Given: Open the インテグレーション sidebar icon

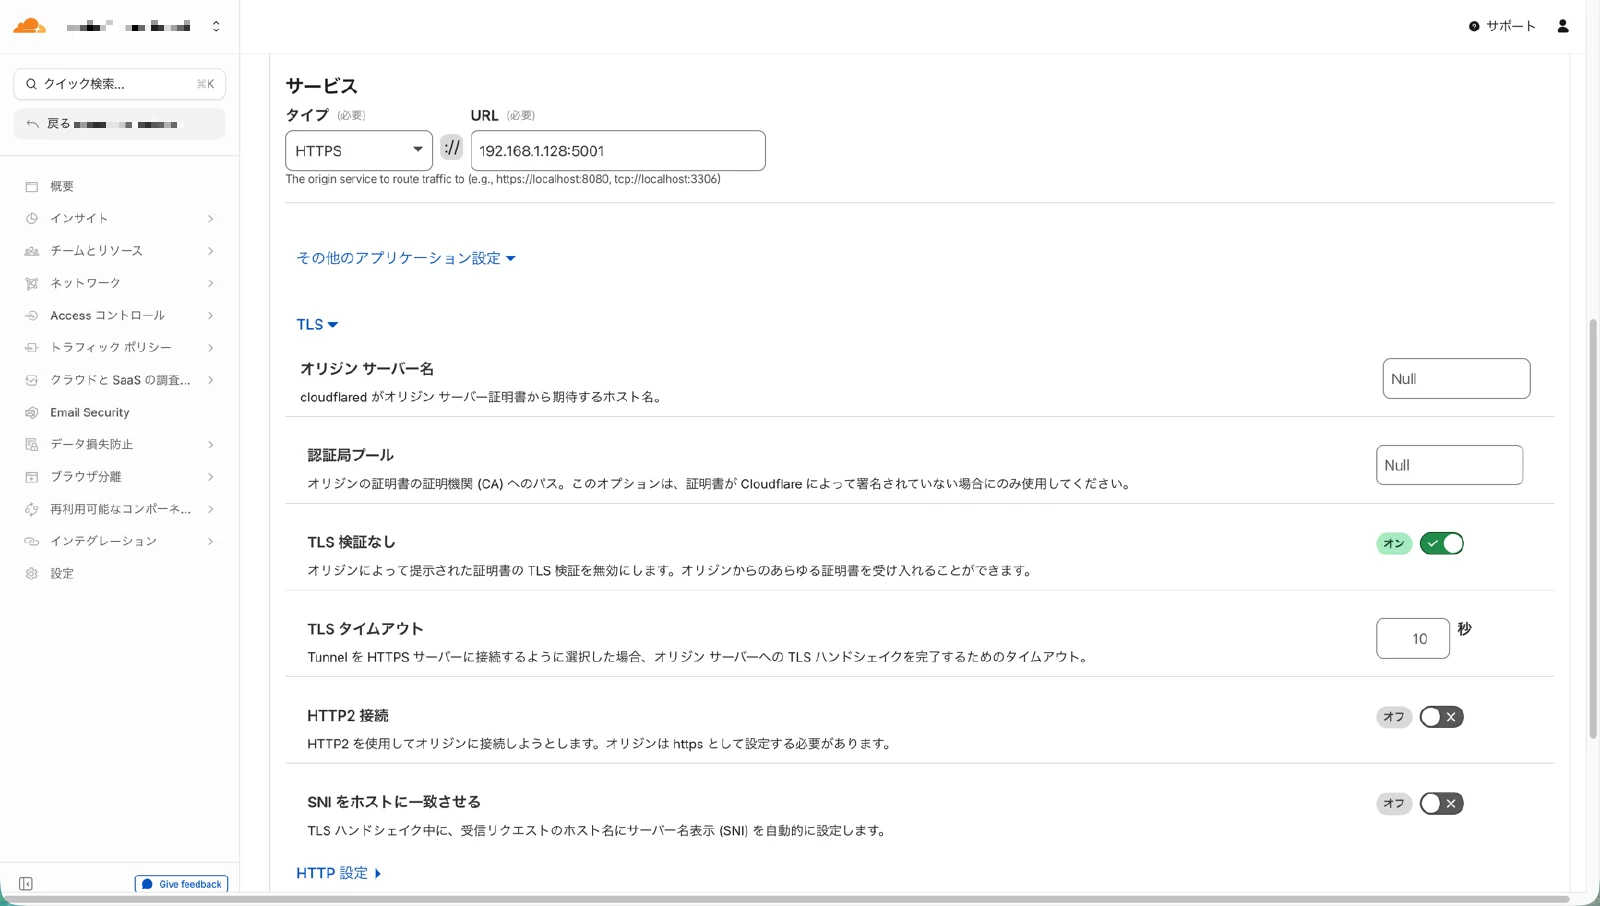Looking at the screenshot, I should [x=31, y=541].
